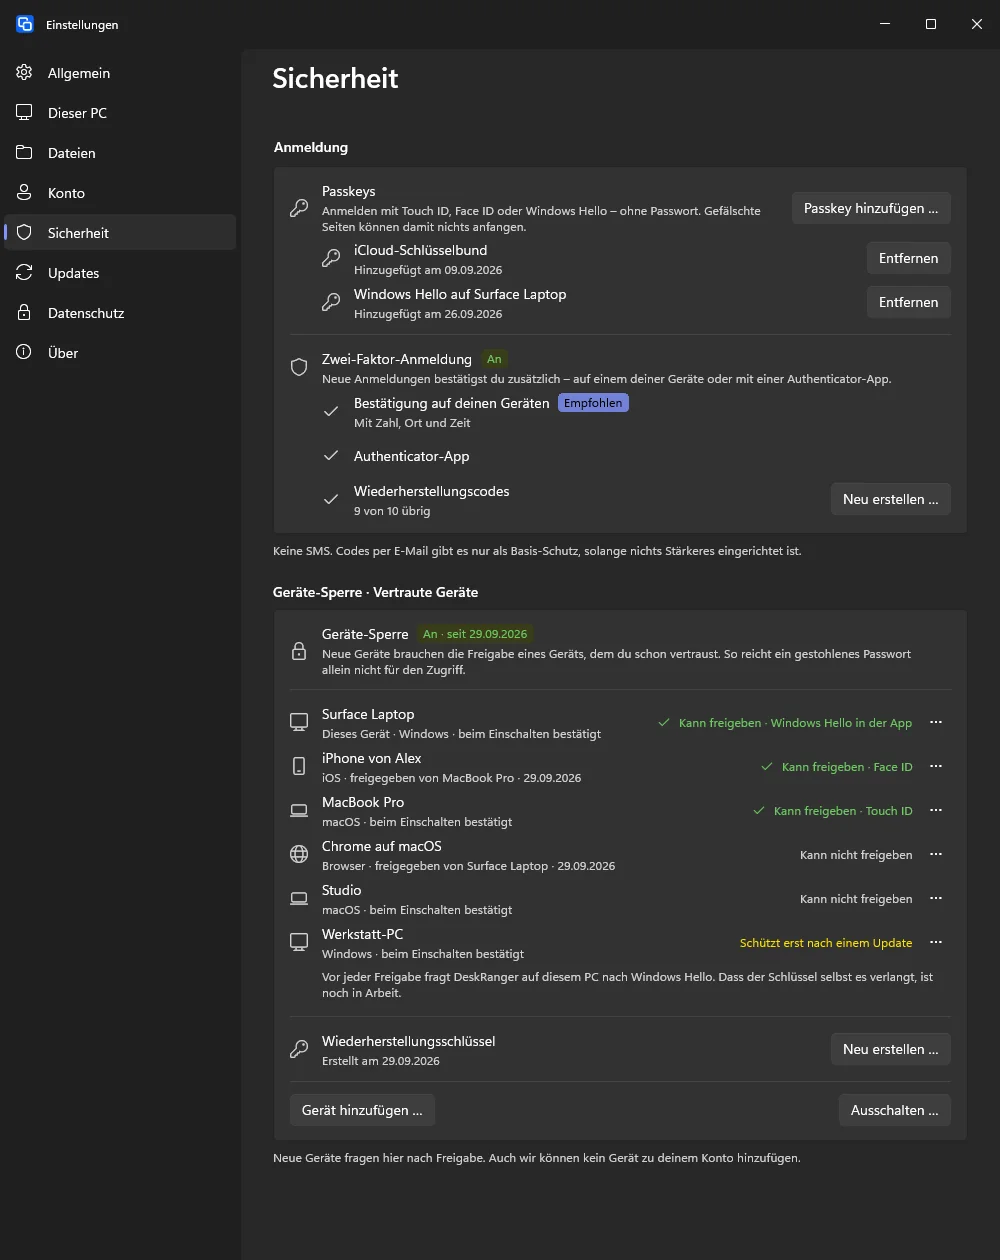Click the key icon beside Windows Hello passkey
Image resolution: width=1000 pixels, height=1260 pixels.
click(330, 302)
